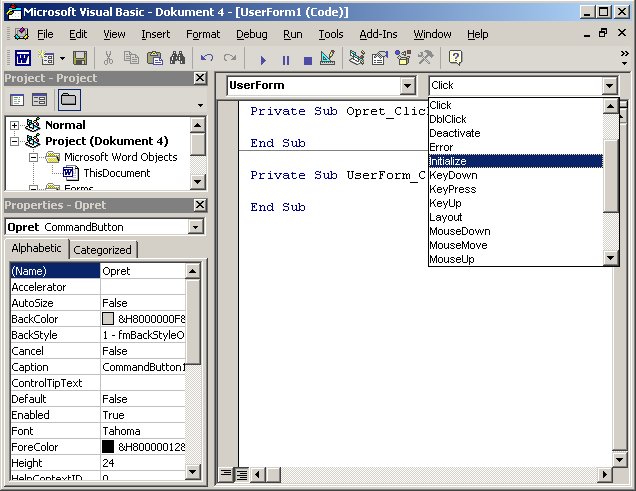Toggle Full Module View button
Image resolution: width=636 pixels, height=491 pixels.
pyautogui.click(x=242, y=474)
